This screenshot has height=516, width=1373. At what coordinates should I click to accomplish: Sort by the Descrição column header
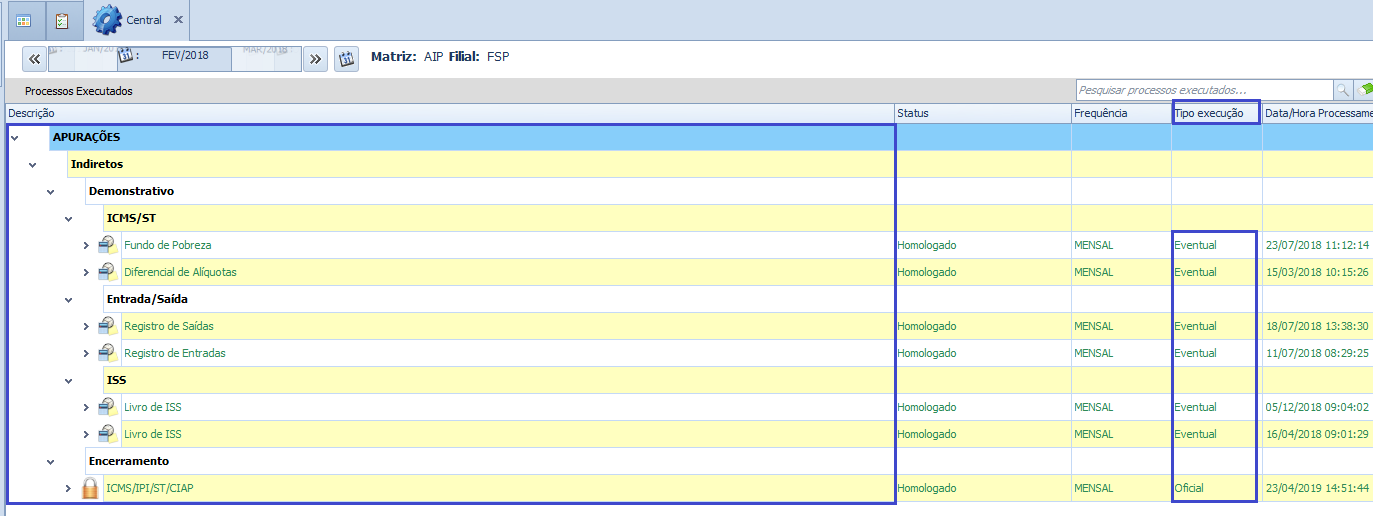[450, 113]
